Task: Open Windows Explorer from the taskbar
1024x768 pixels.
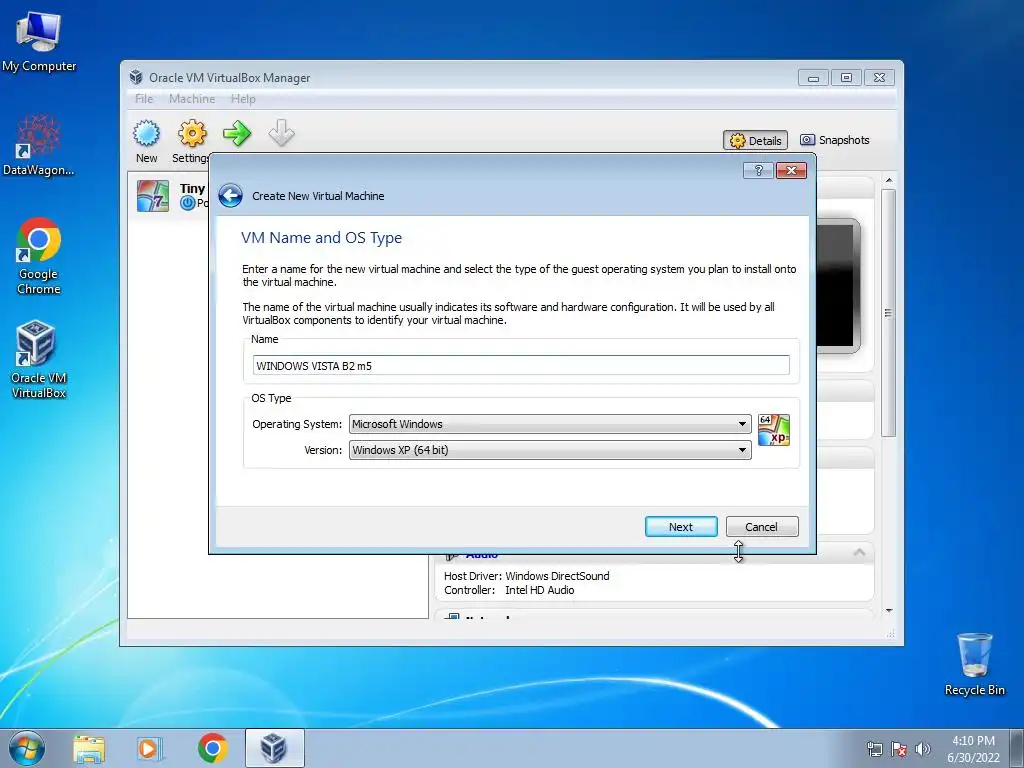Action: (89, 748)
